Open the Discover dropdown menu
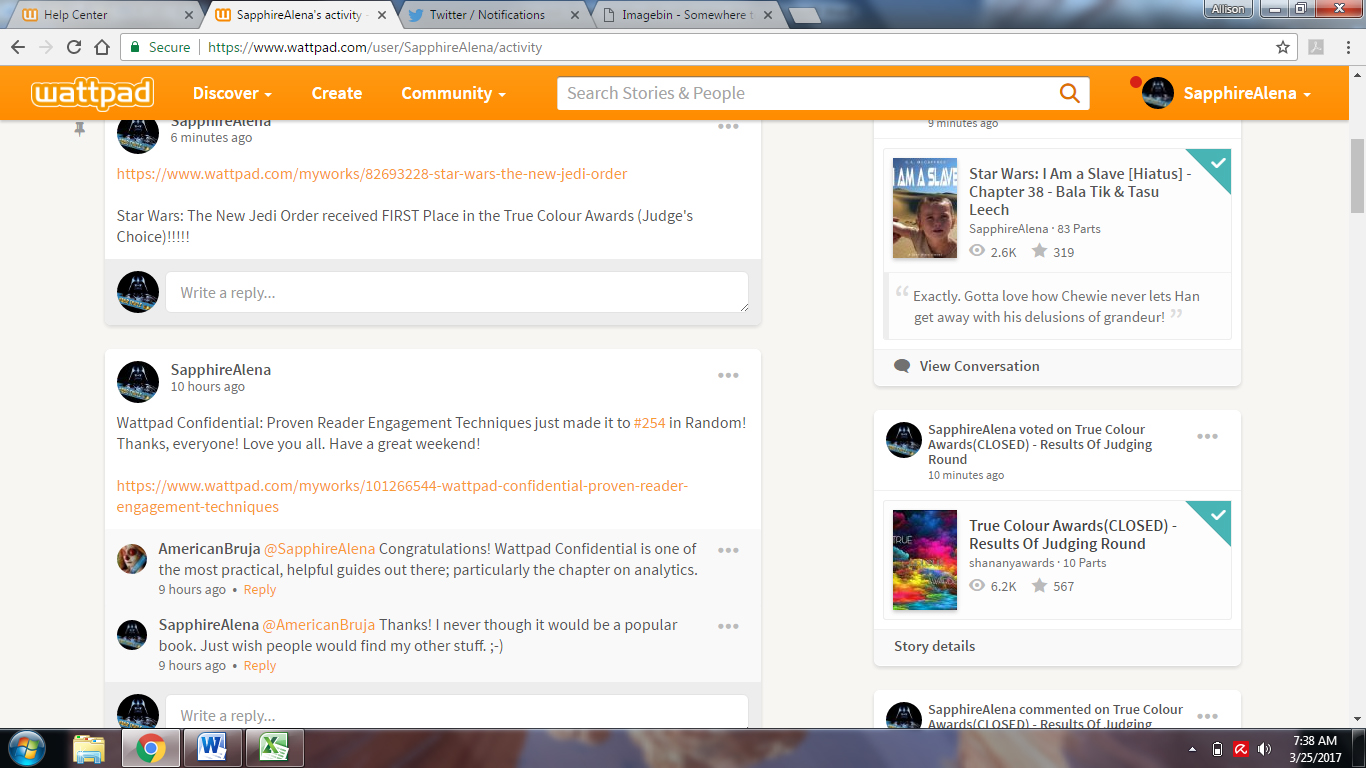 232,93
